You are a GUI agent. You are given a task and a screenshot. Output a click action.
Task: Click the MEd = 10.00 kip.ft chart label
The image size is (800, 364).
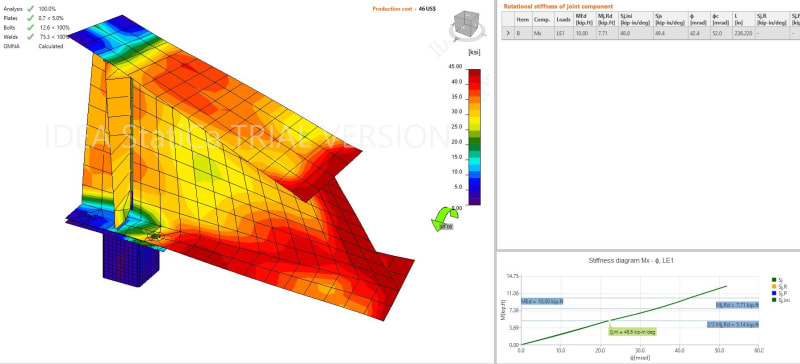click(542, 301)
